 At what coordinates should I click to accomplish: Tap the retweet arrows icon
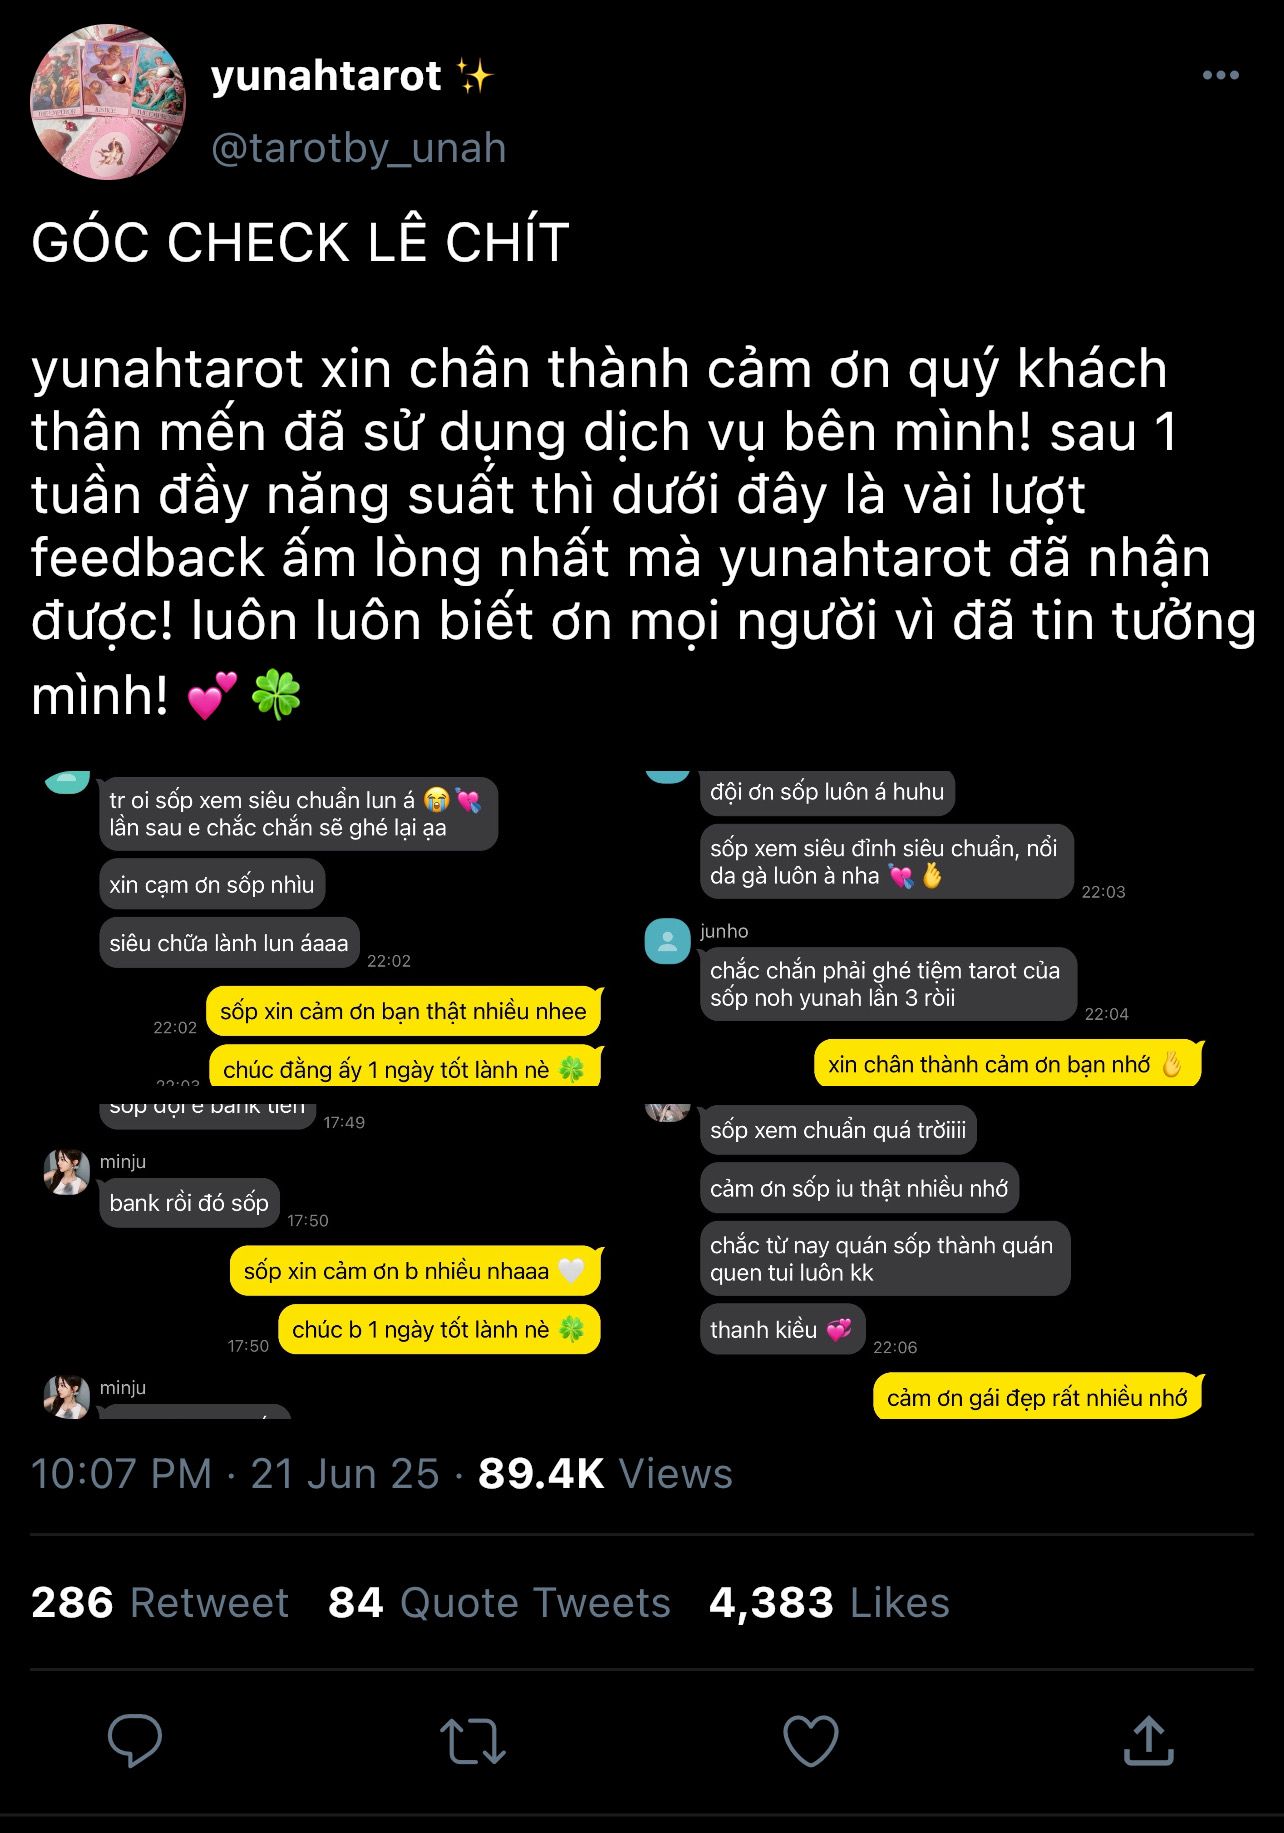pos(473,1741)
